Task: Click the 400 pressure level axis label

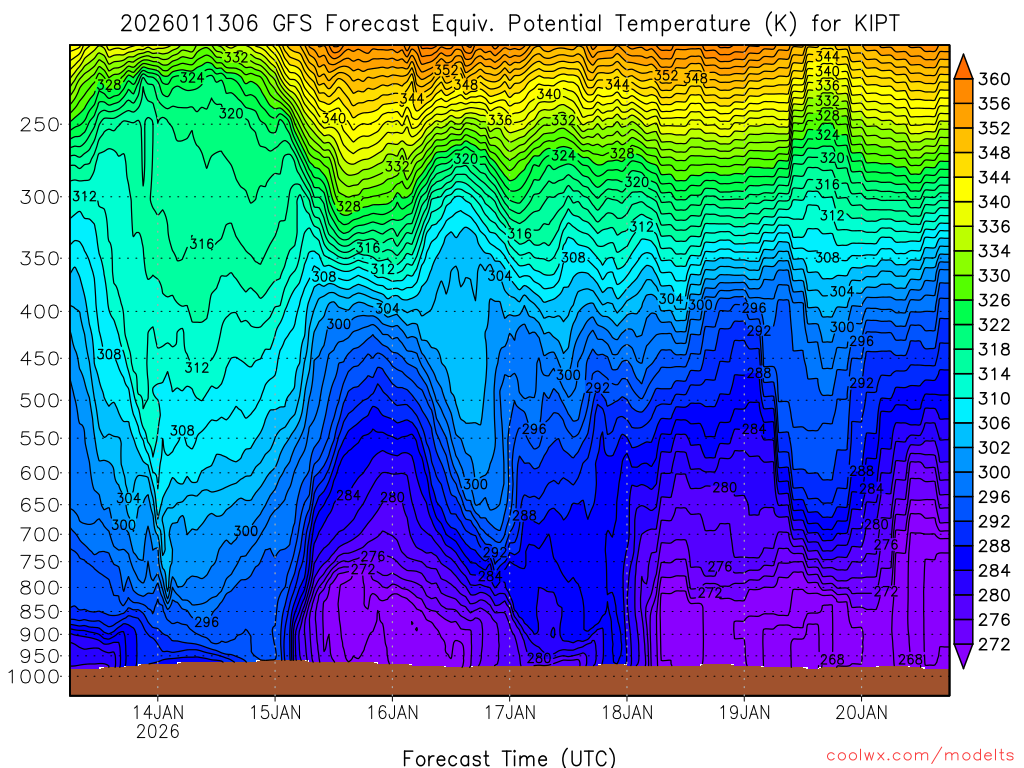Action: [x=40, y=312]
